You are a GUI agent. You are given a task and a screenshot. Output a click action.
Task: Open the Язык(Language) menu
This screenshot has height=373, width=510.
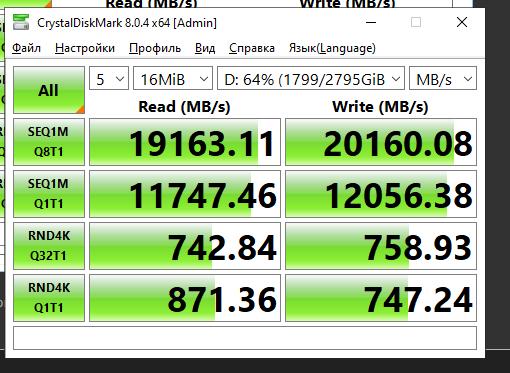click(x=332, y=48)
